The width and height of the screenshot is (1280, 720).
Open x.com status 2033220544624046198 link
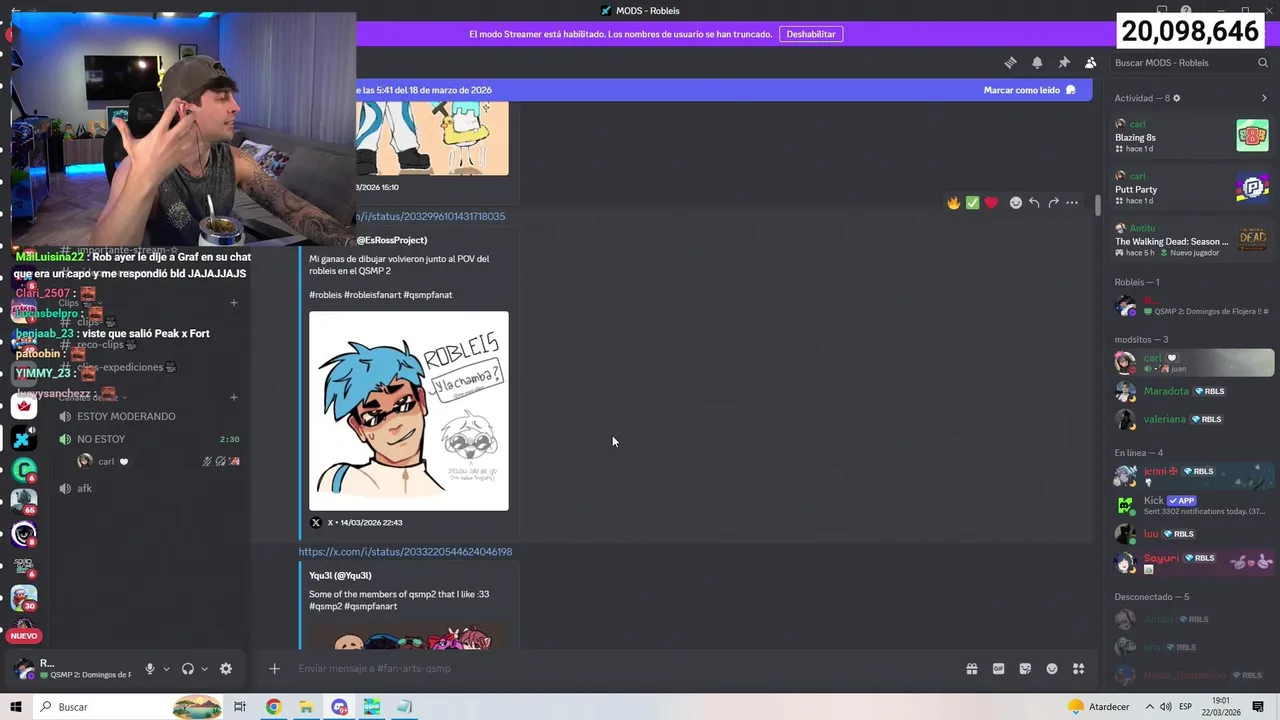tap(405, 552)
